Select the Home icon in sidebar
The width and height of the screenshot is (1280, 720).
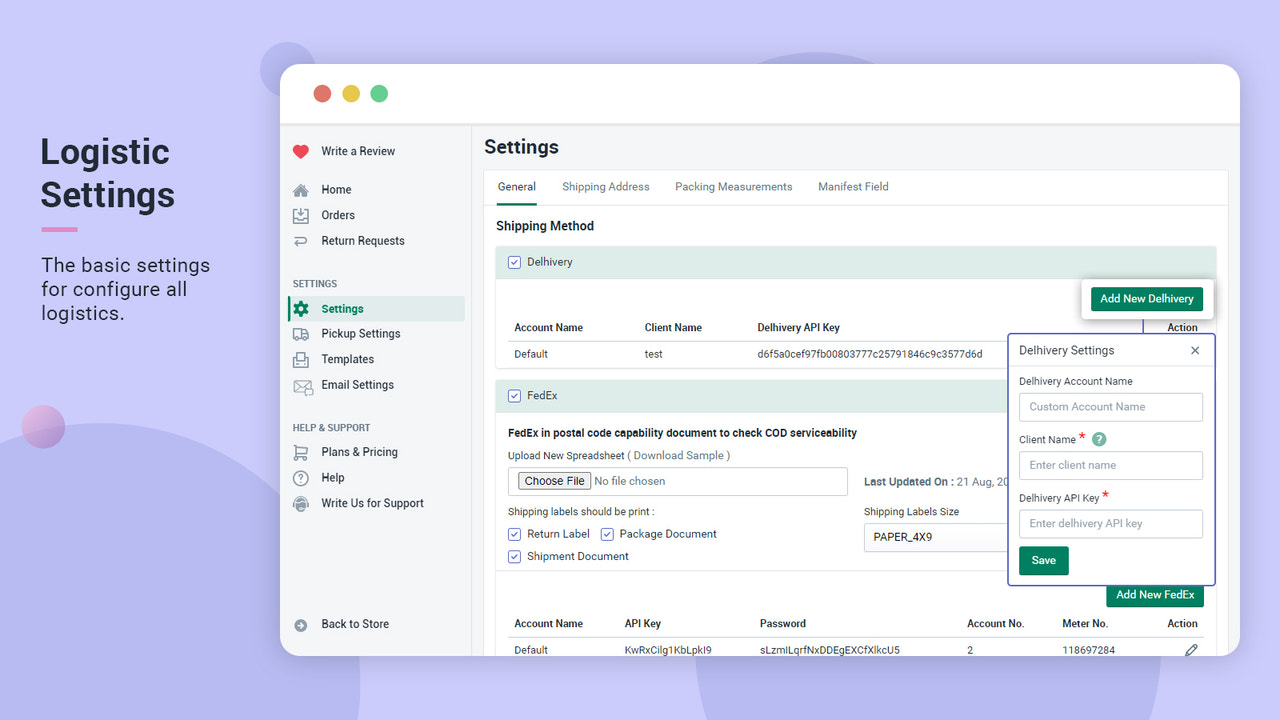[x=301, y=189]
